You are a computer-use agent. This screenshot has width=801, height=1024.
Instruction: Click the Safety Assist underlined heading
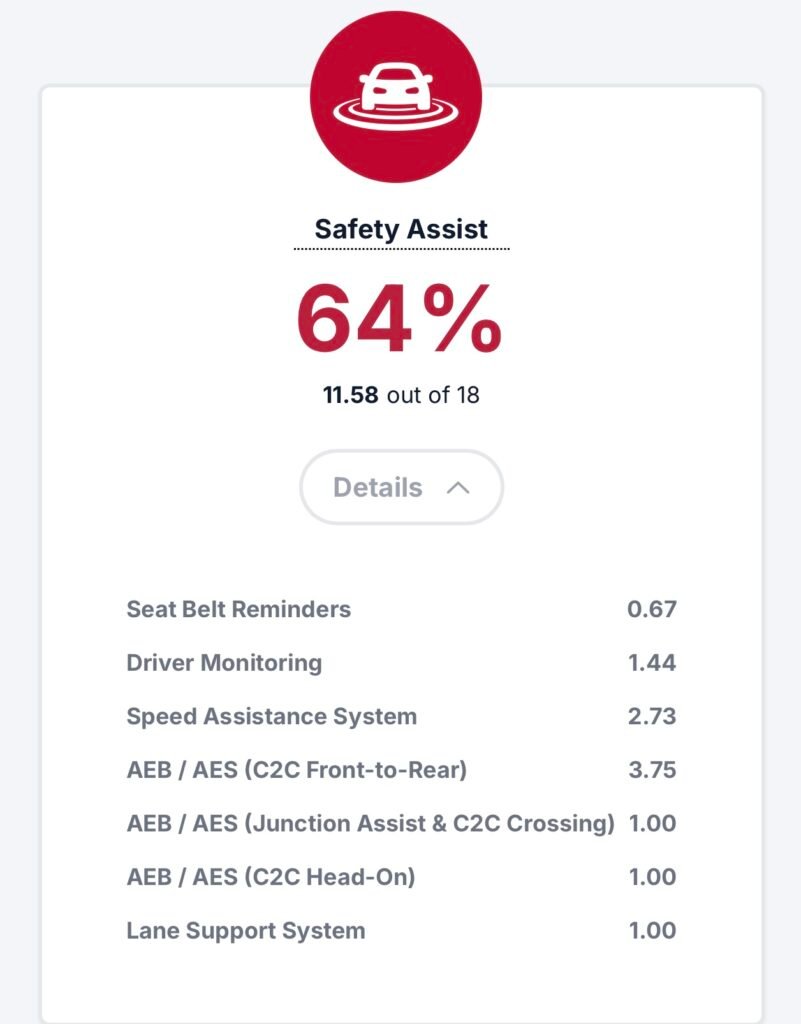point(401,229)
